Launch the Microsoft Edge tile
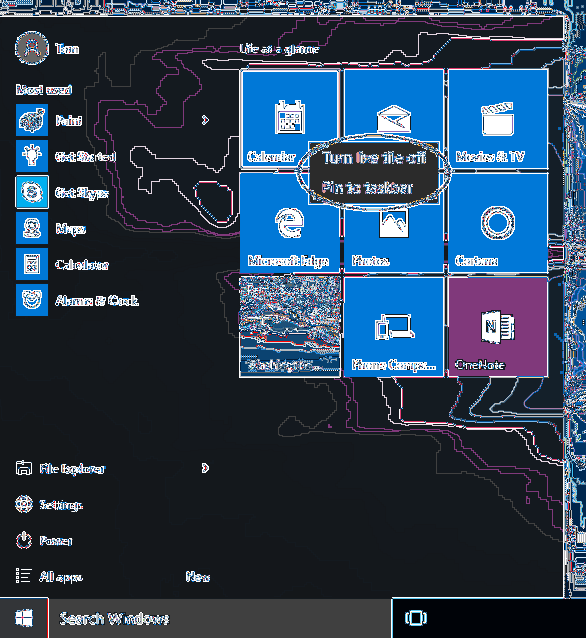The image size is (586, 638). (x=289, y=223)
